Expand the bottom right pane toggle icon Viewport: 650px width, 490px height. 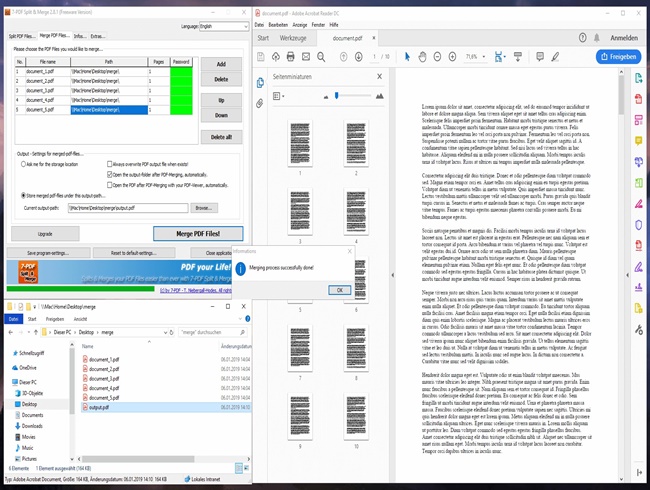tap(639, 473)
